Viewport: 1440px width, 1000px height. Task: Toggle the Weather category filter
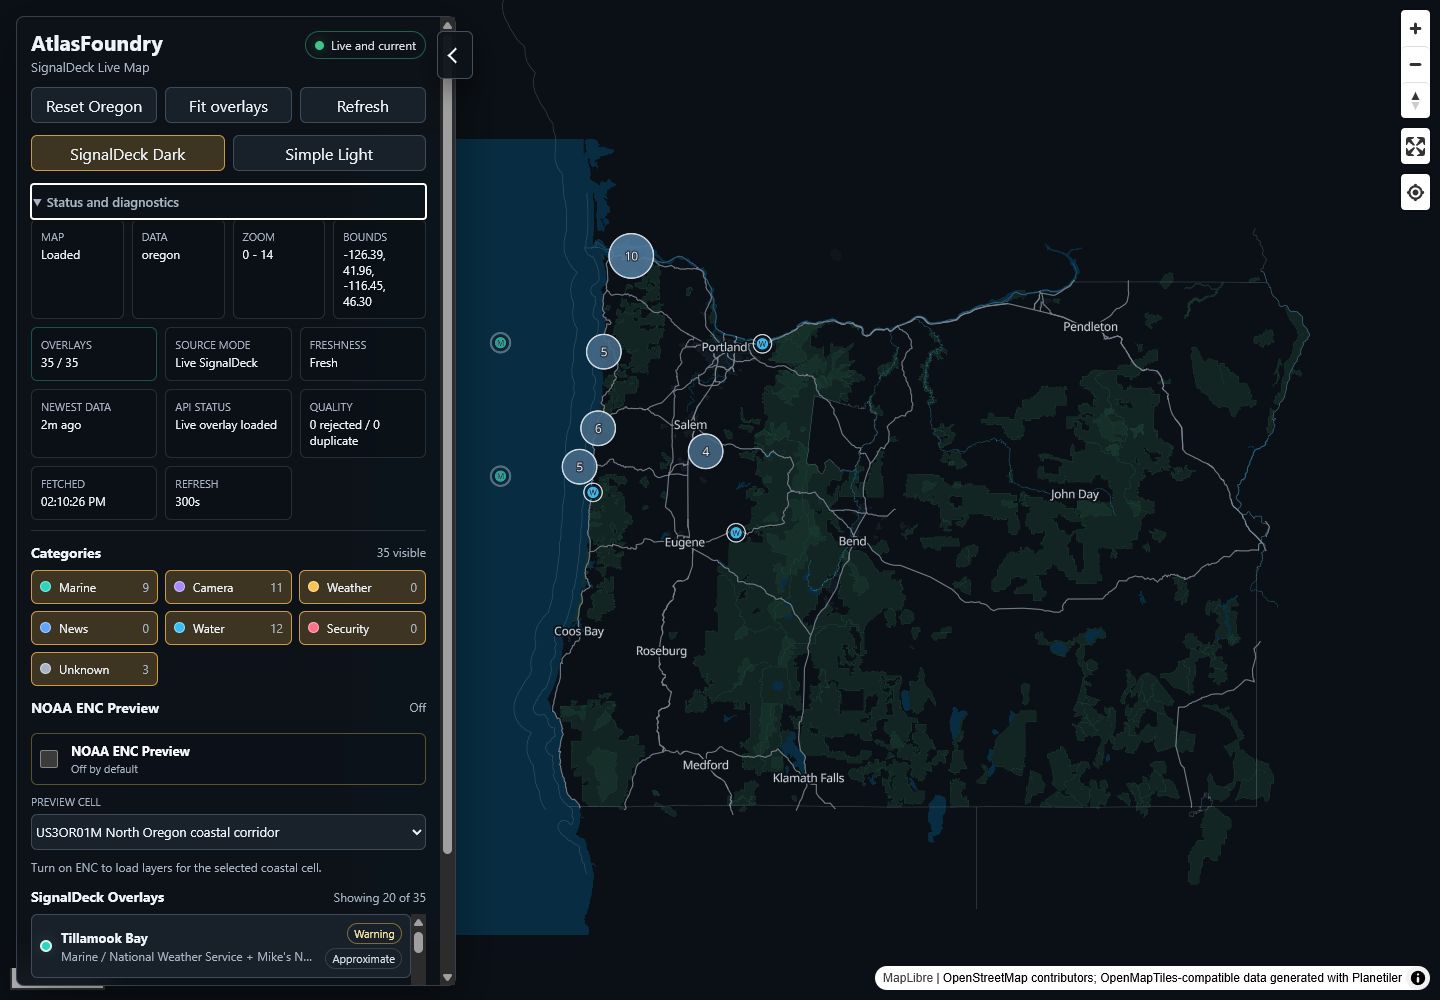[362, 587]
